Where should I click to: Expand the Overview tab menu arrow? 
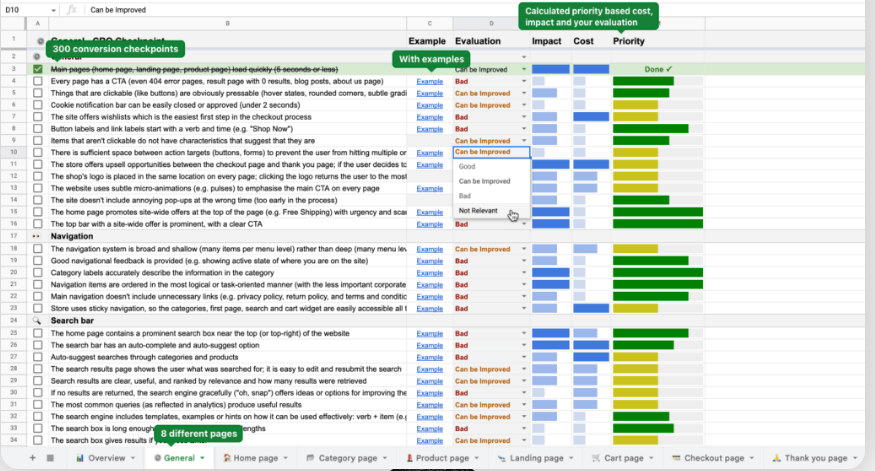point(133,458)
